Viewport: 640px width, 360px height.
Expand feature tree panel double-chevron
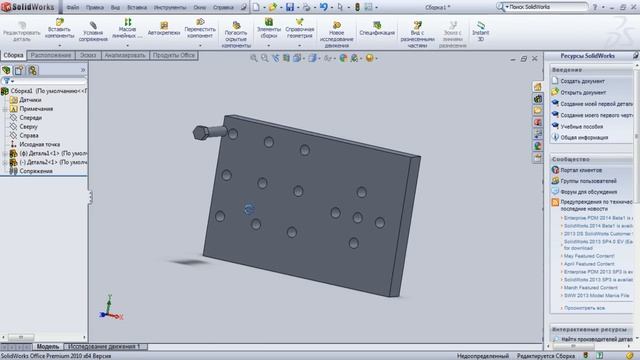[83, 70]
